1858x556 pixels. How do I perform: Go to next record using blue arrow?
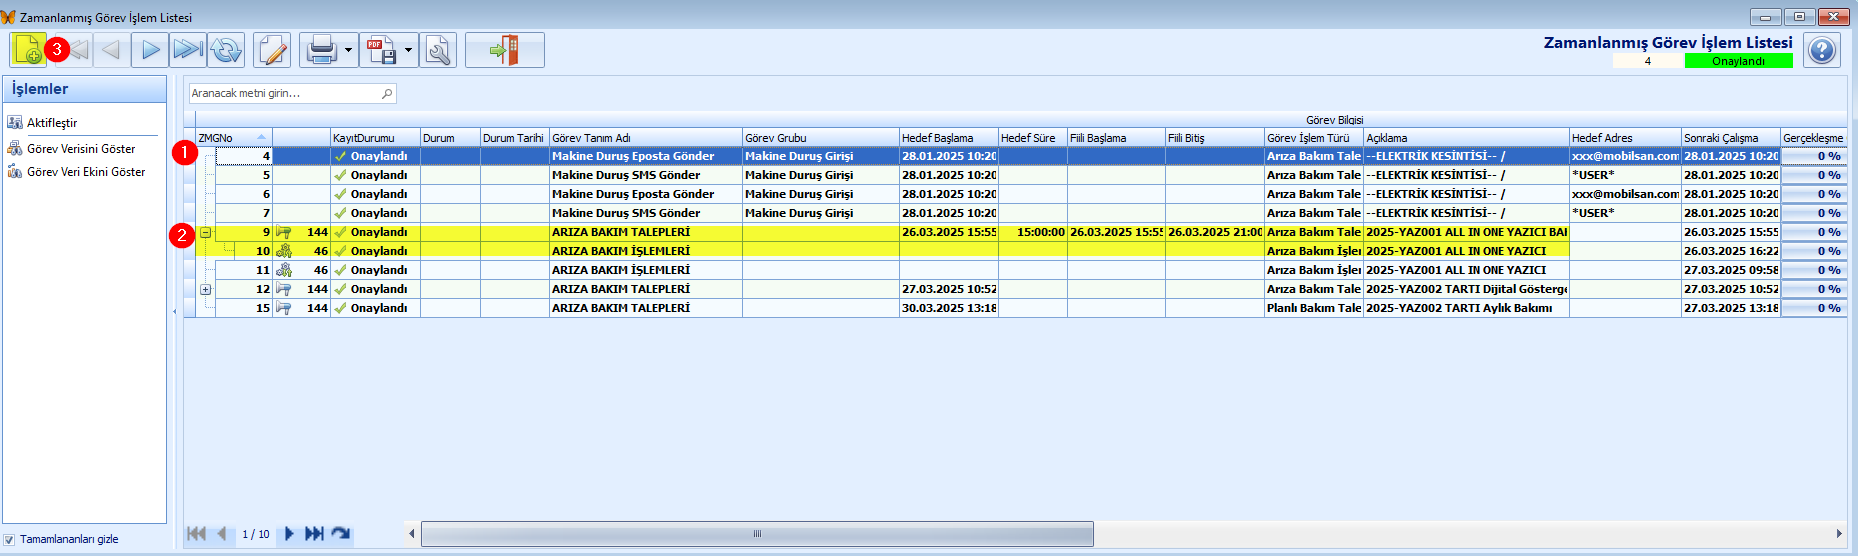[x=150, y=50]
